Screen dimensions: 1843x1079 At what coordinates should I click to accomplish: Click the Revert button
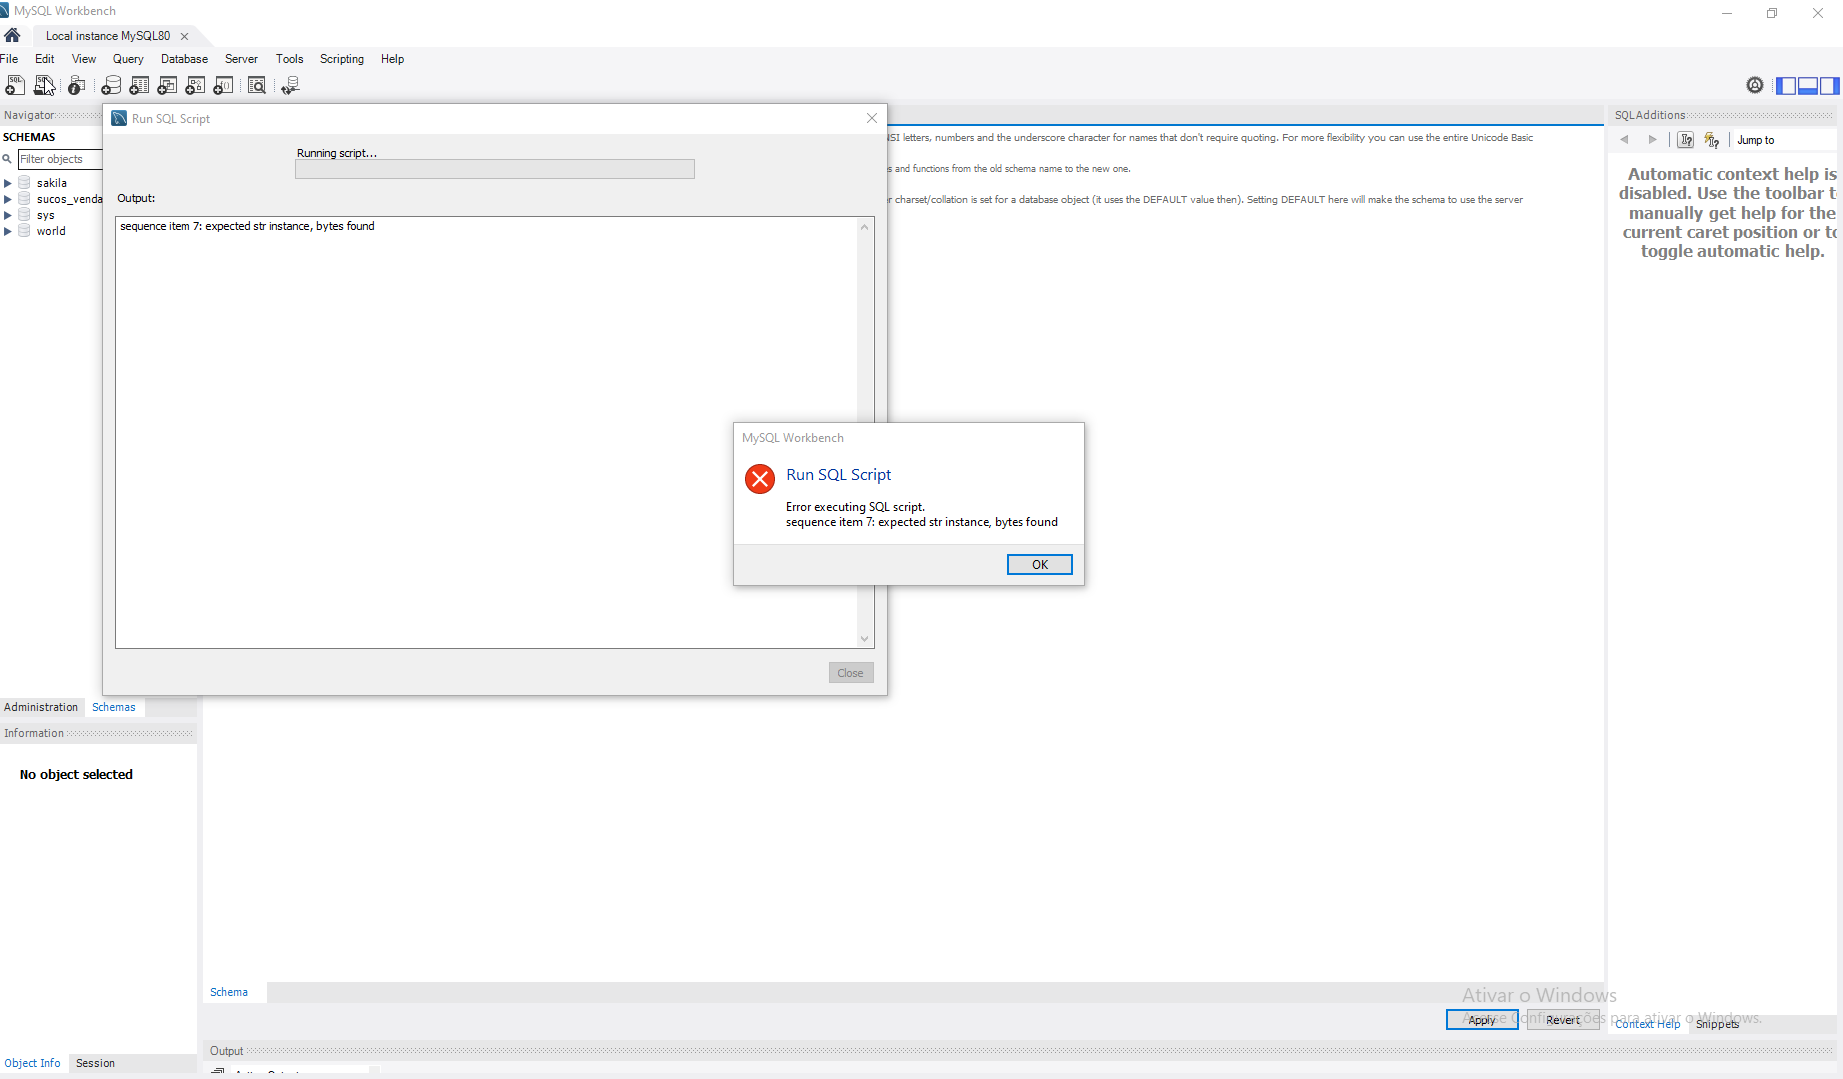click(x=1563, y=1020)
